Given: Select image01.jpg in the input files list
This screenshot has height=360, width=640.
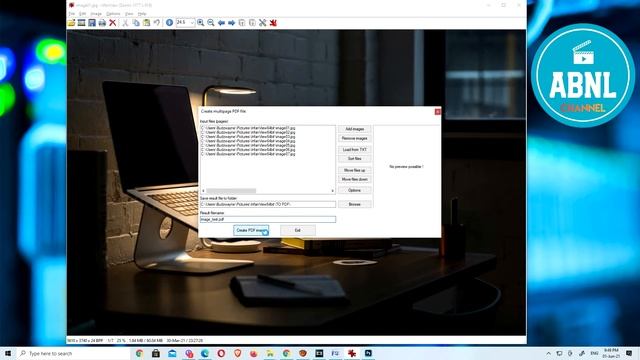Looking at the screenshot, I should tap(248, 128).
